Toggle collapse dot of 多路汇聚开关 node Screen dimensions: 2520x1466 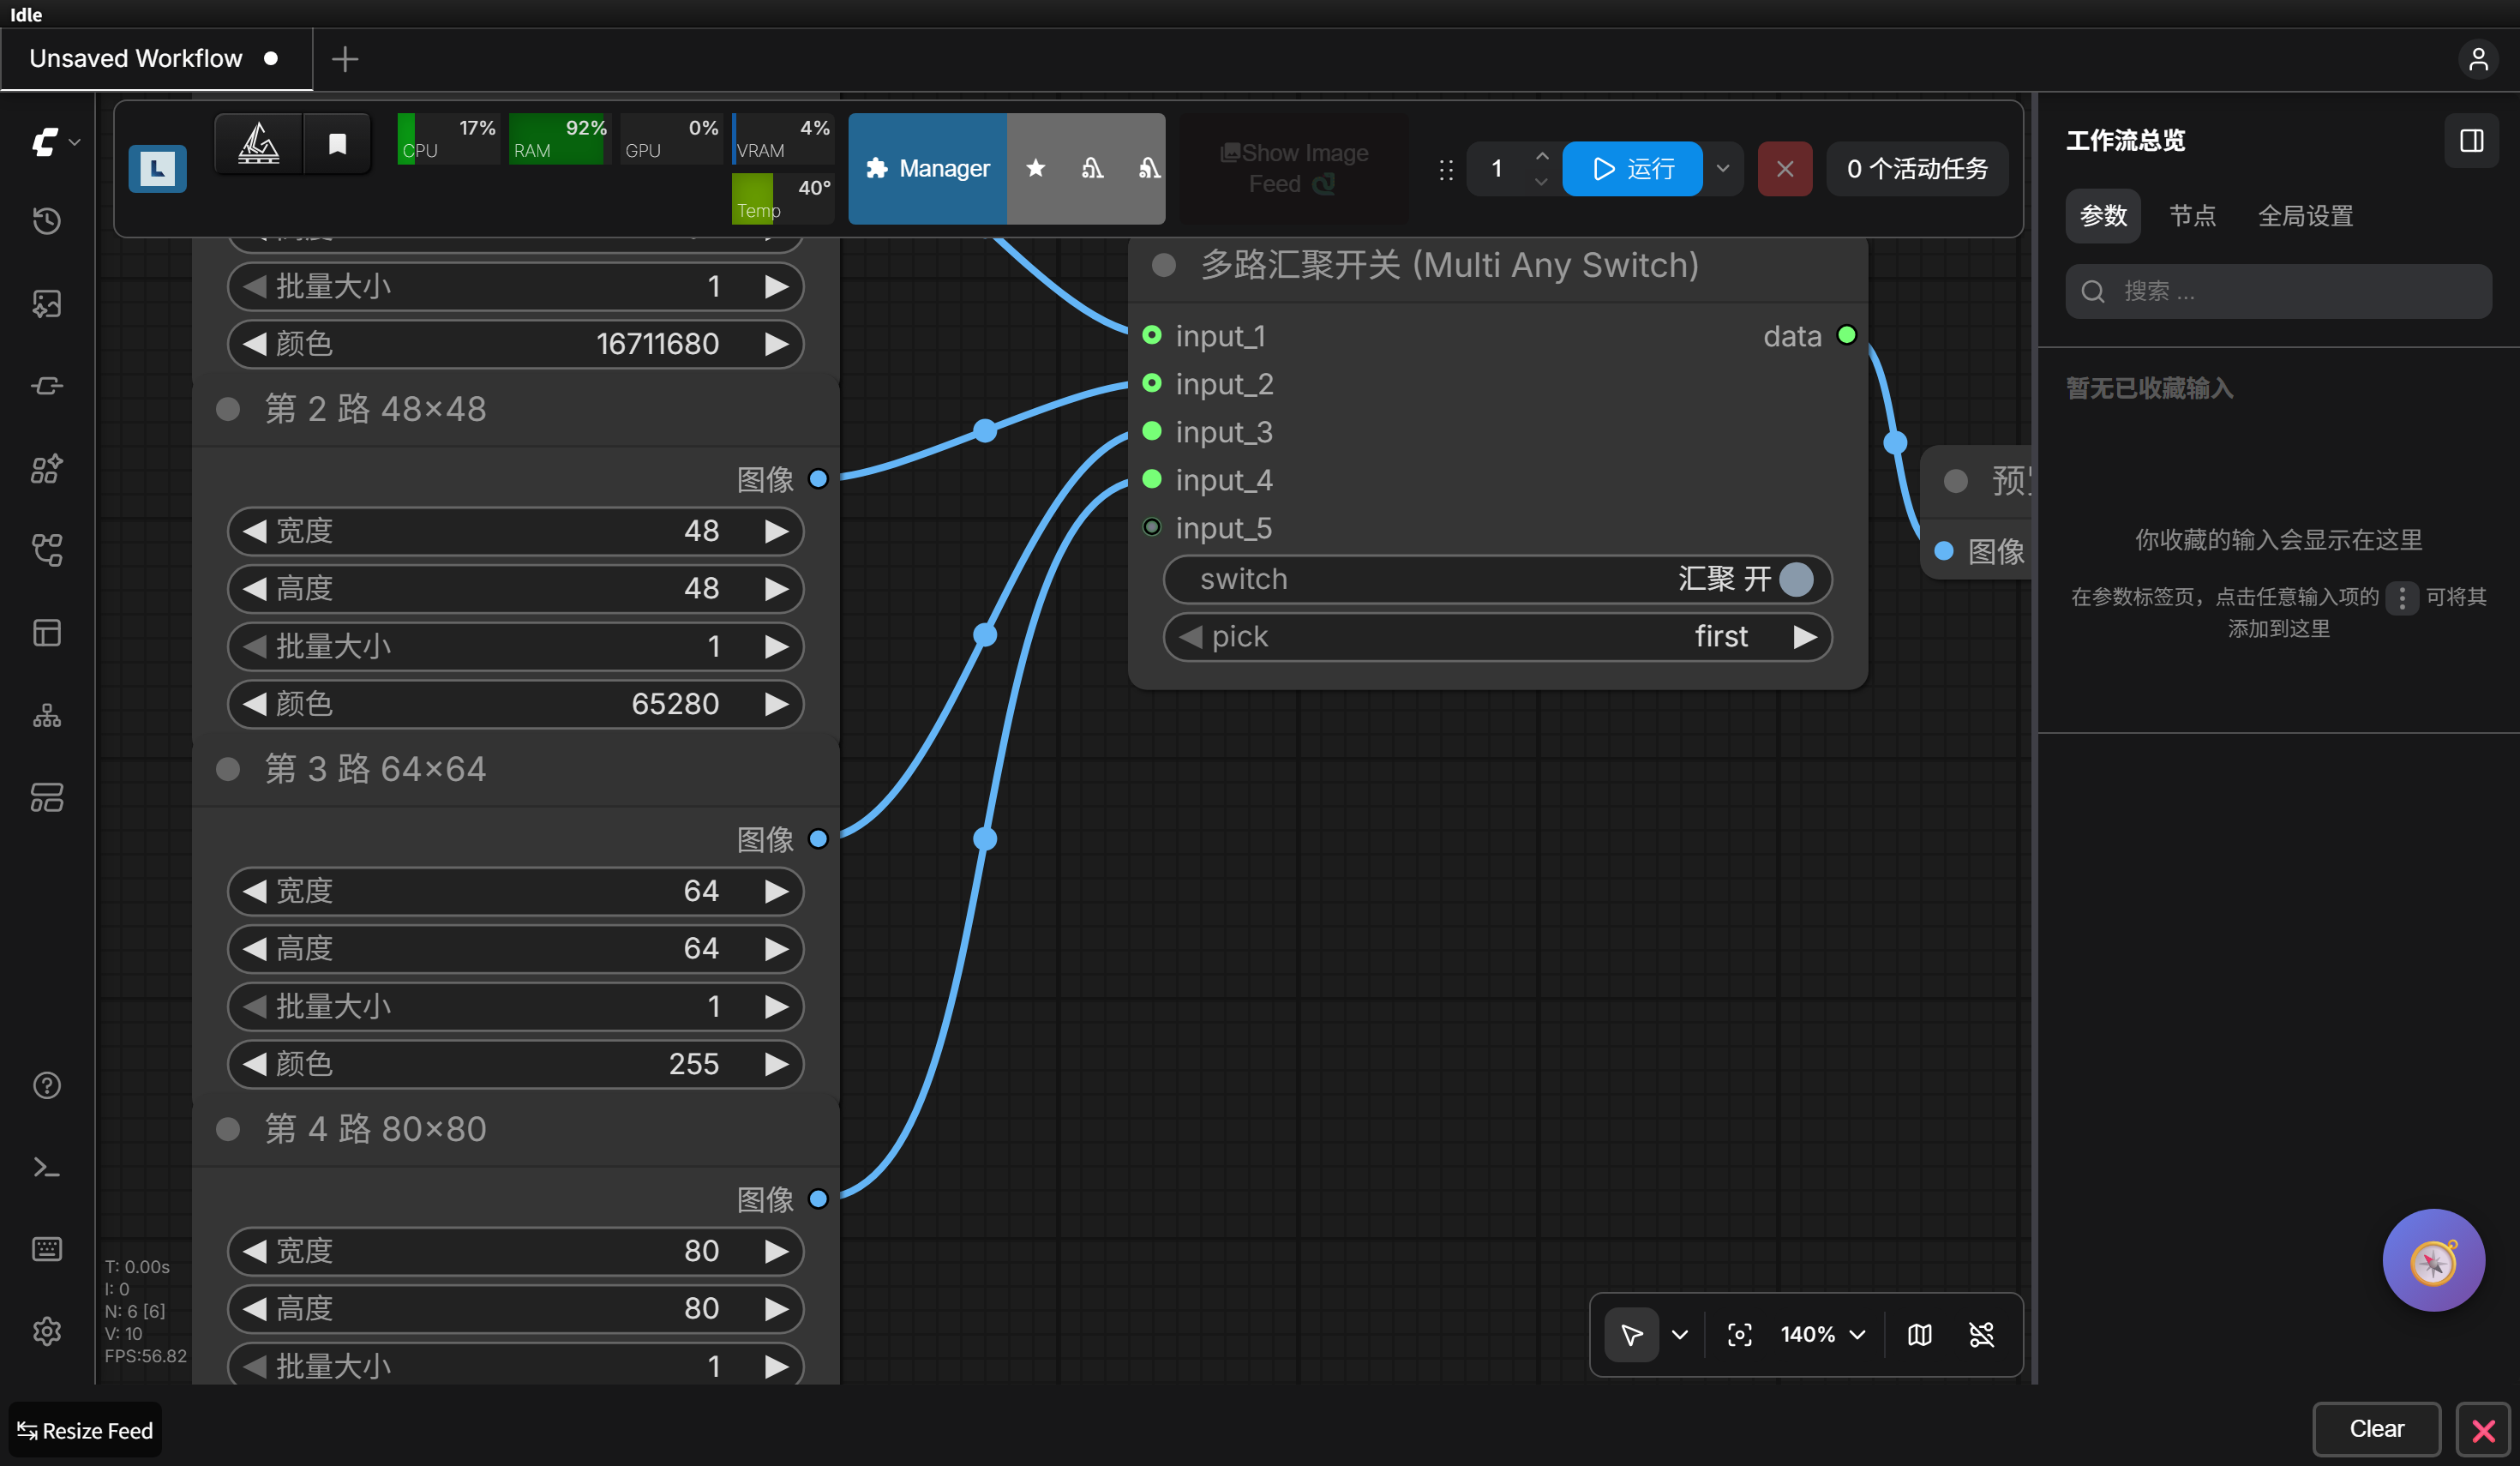click(1163, 265)
